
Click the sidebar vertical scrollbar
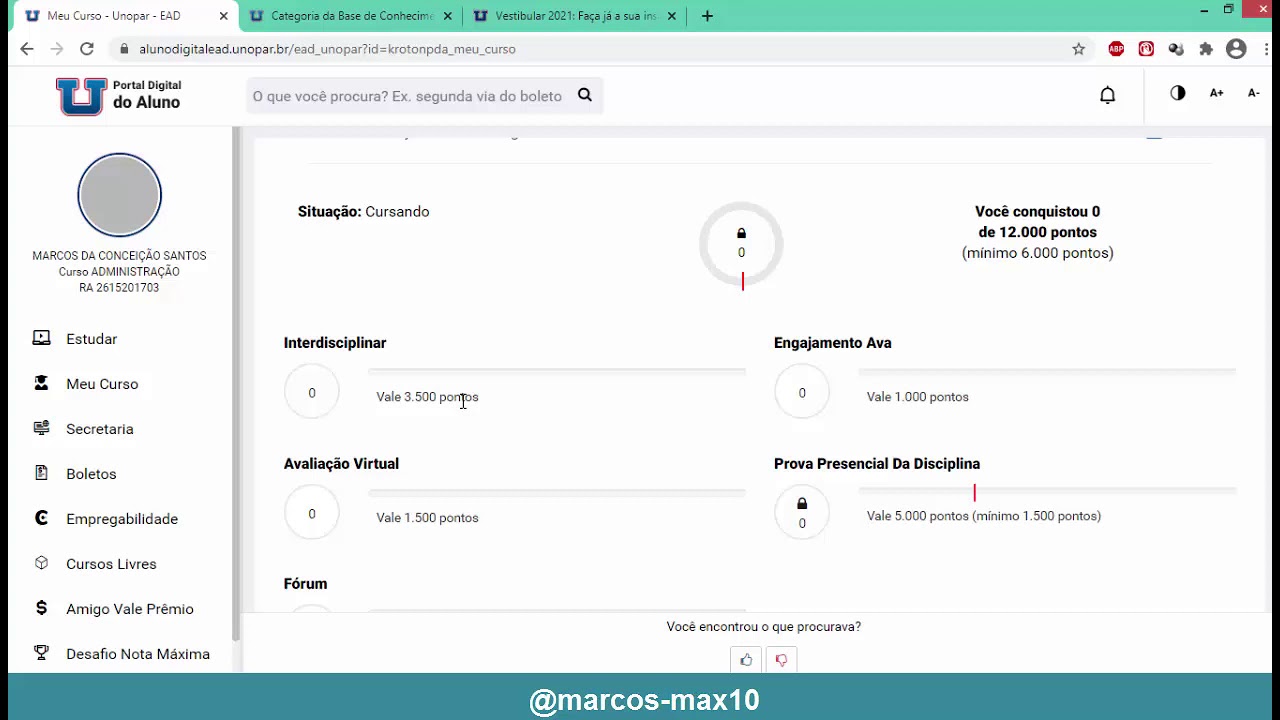[236, 385]
